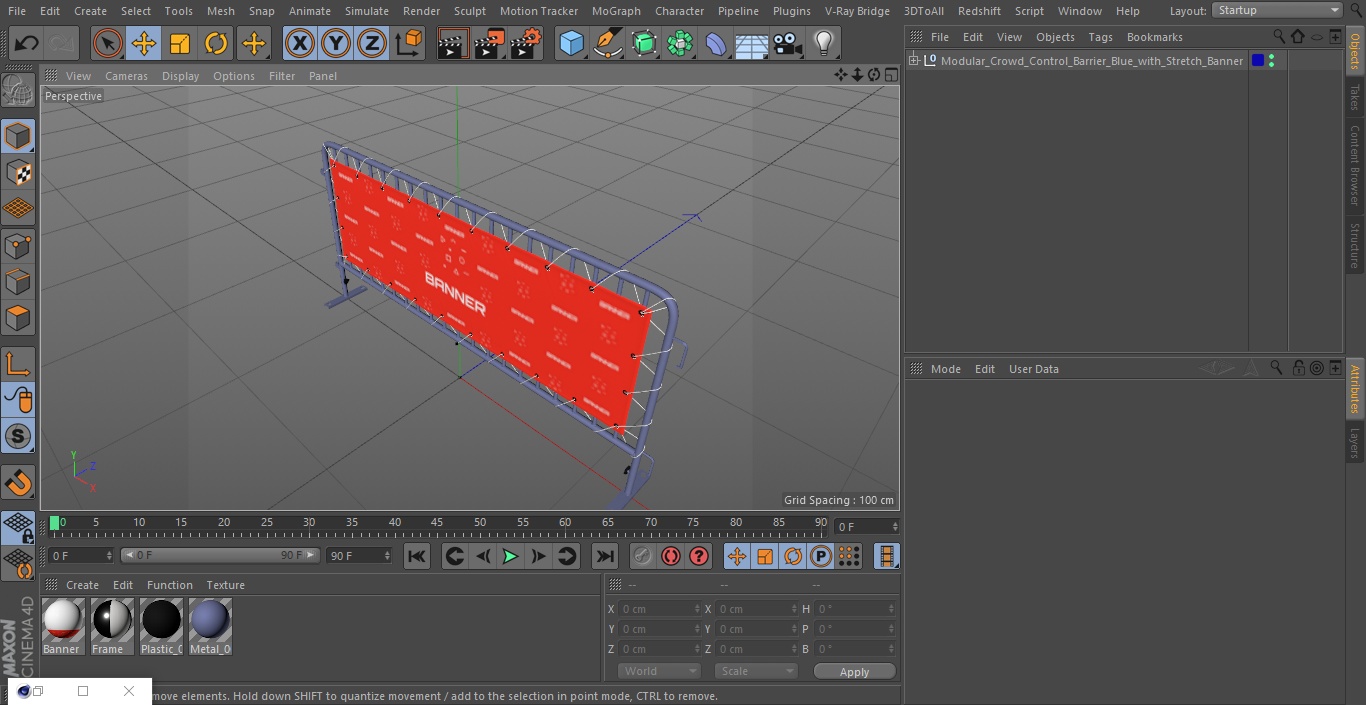
Task: Open the Layout Startup dropdown
Action: click(x=1278, y=10)
